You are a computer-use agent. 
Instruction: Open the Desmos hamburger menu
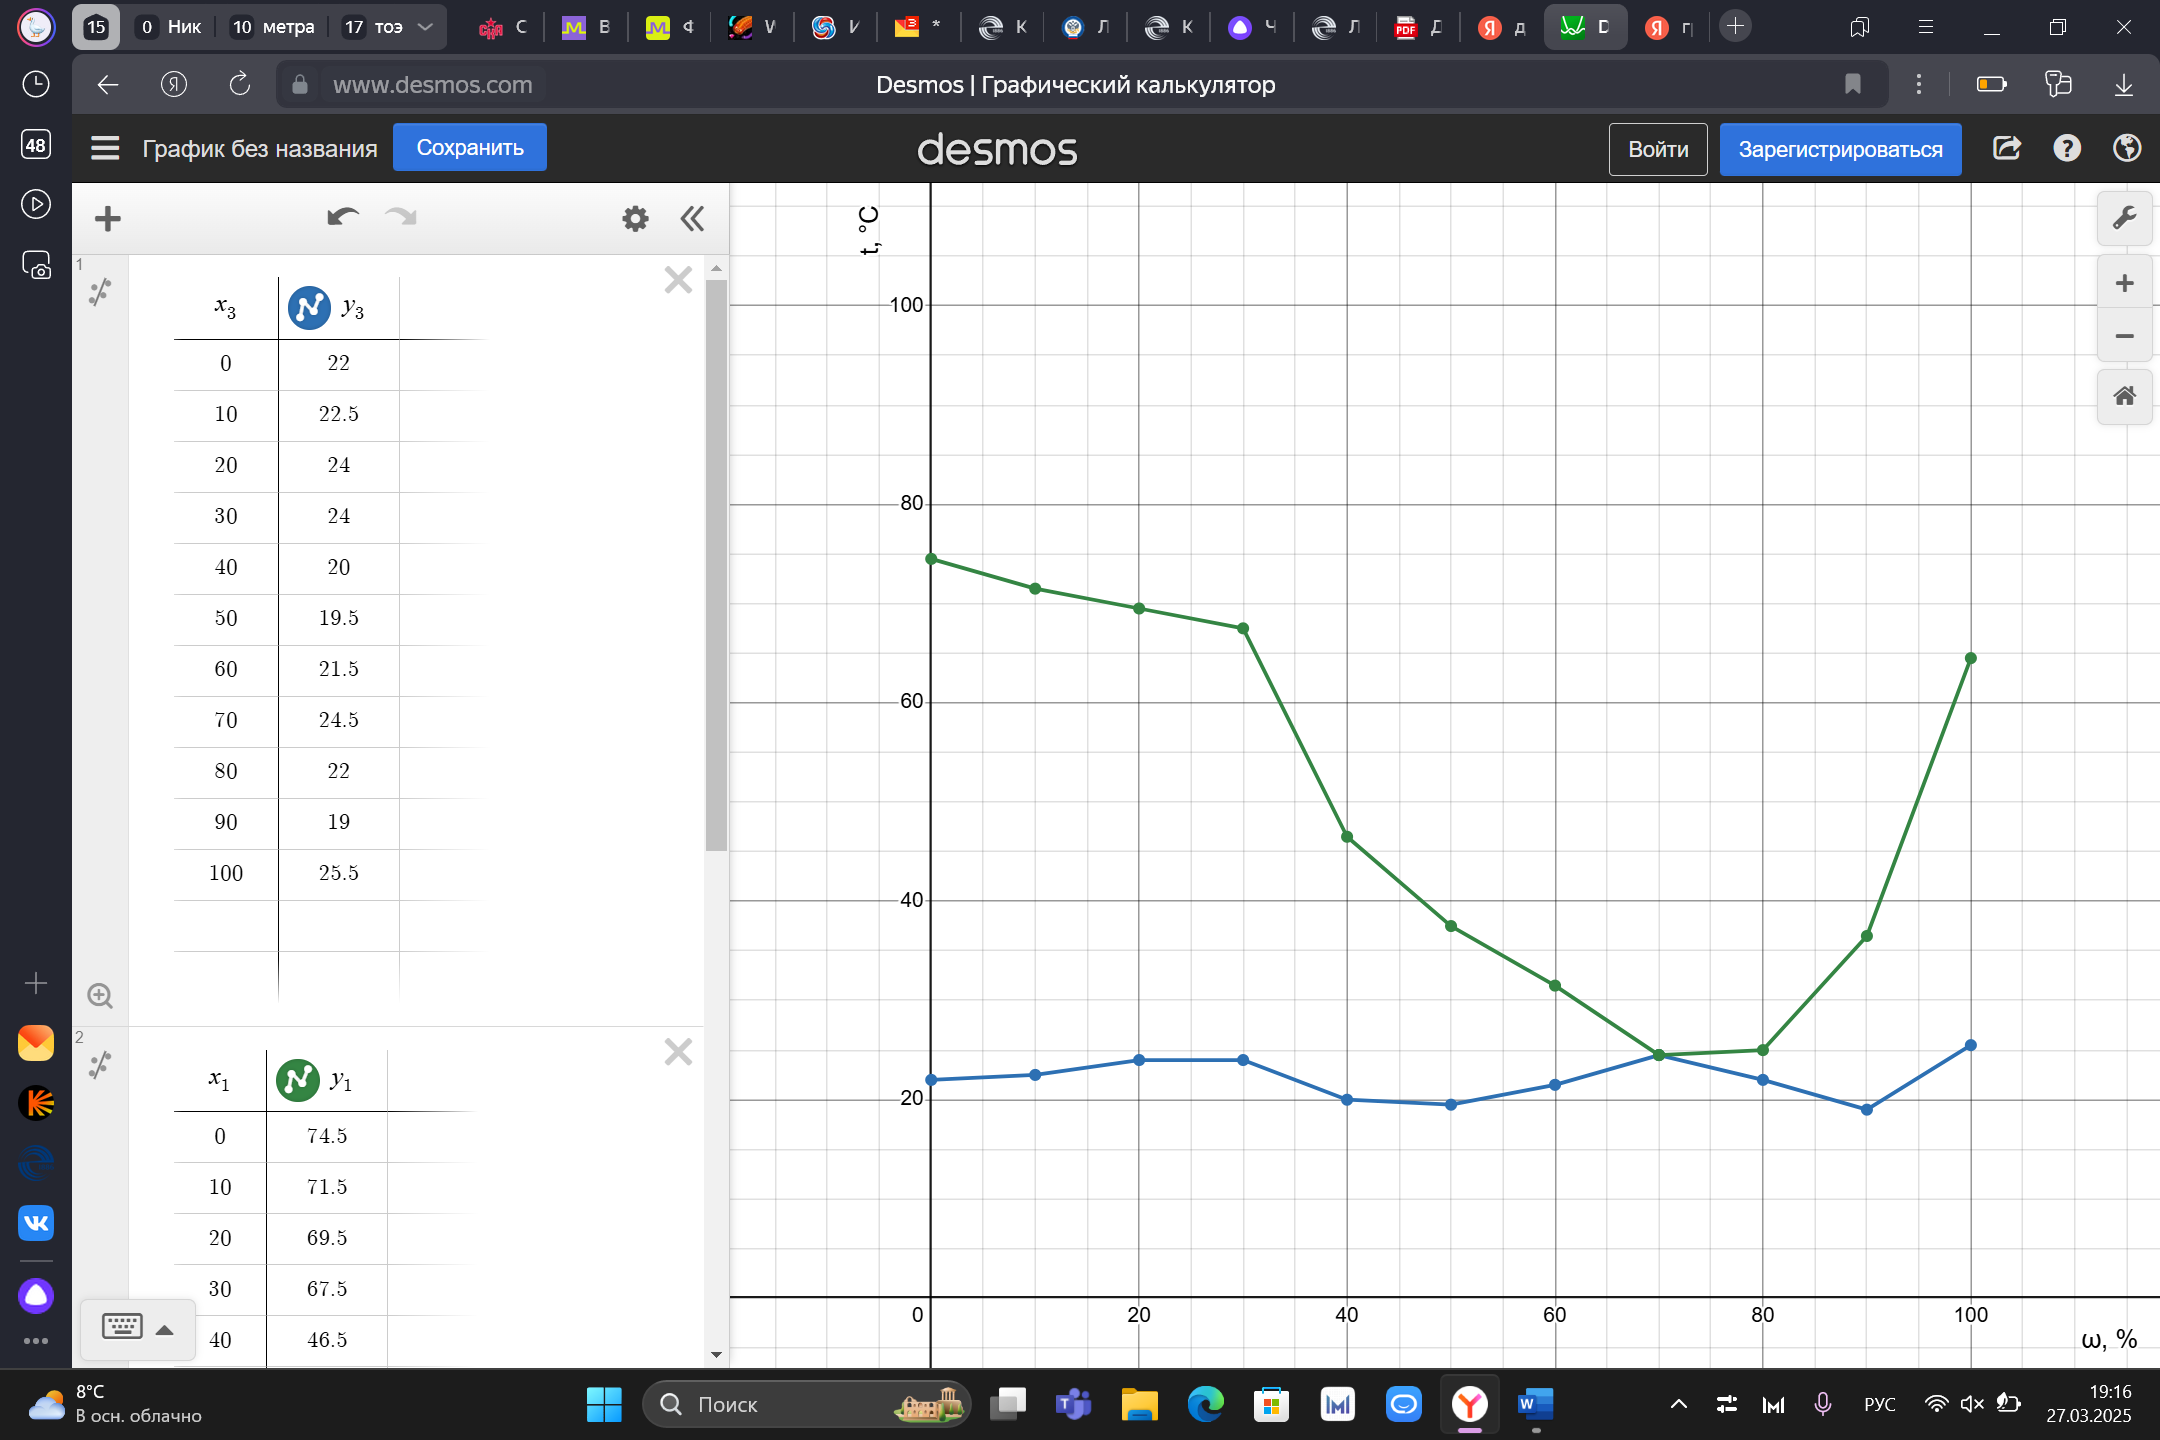(x=105, y=149)
